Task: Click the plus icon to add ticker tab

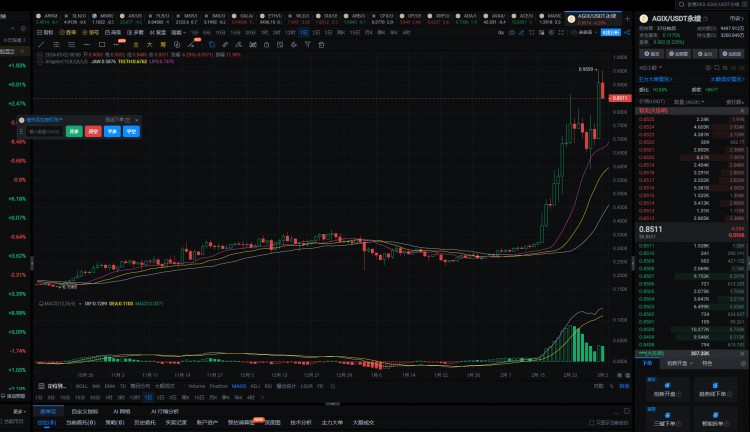Action: pyautogui.click(x=628, y=19)
